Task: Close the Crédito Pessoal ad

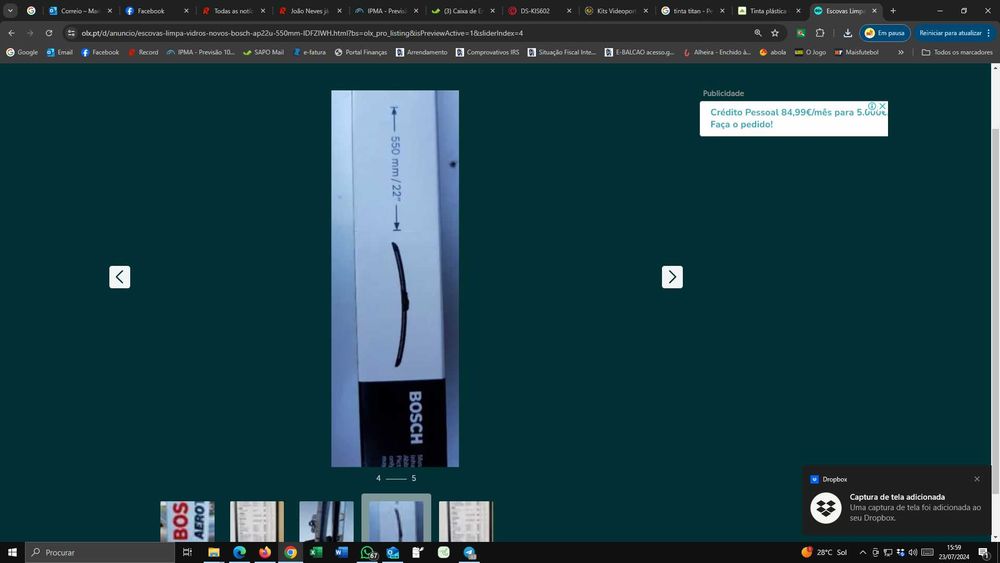Action: tap(883, 106)
